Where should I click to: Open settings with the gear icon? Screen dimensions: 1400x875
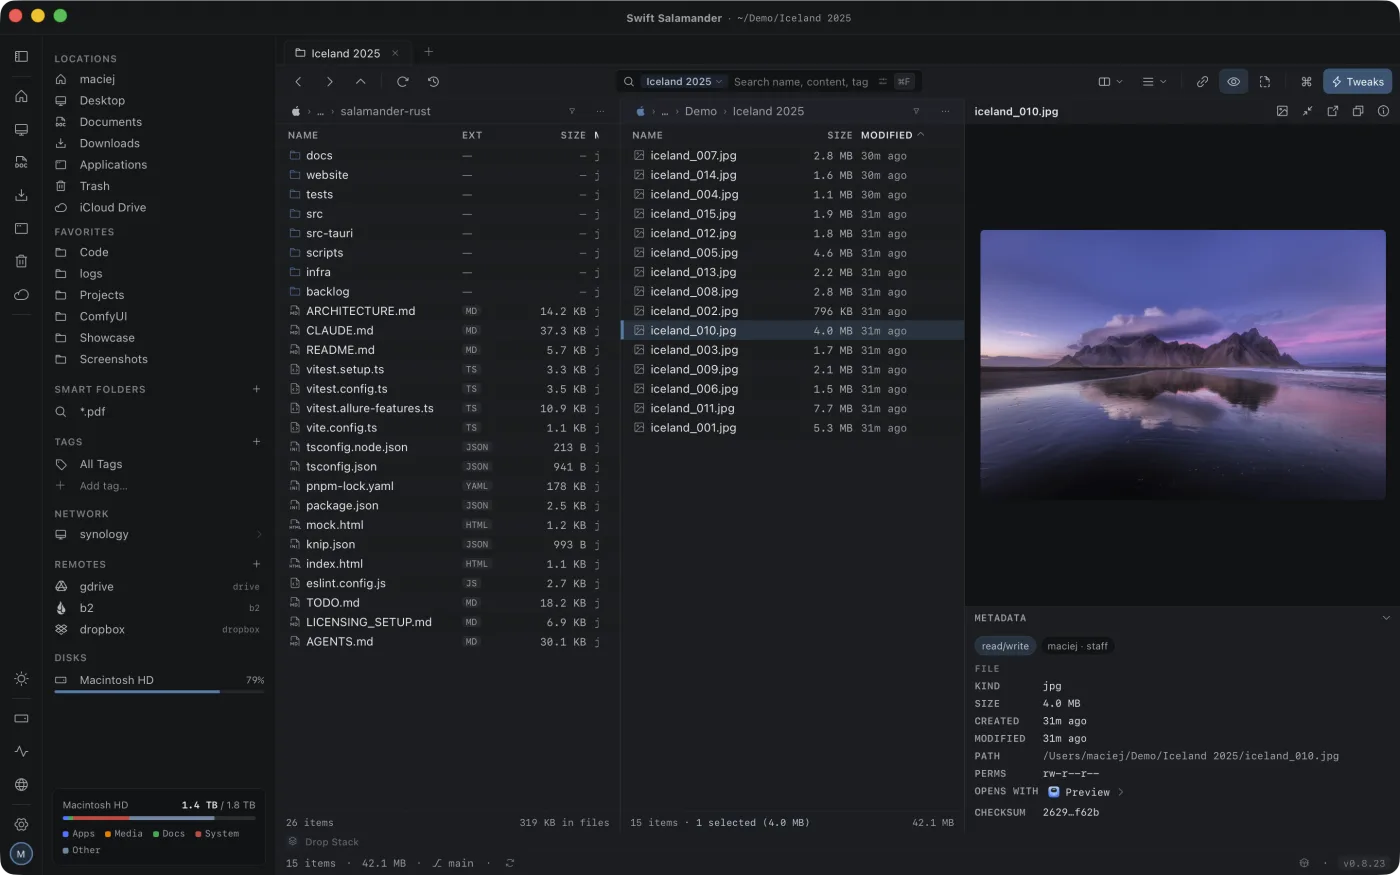coord(21,825)
